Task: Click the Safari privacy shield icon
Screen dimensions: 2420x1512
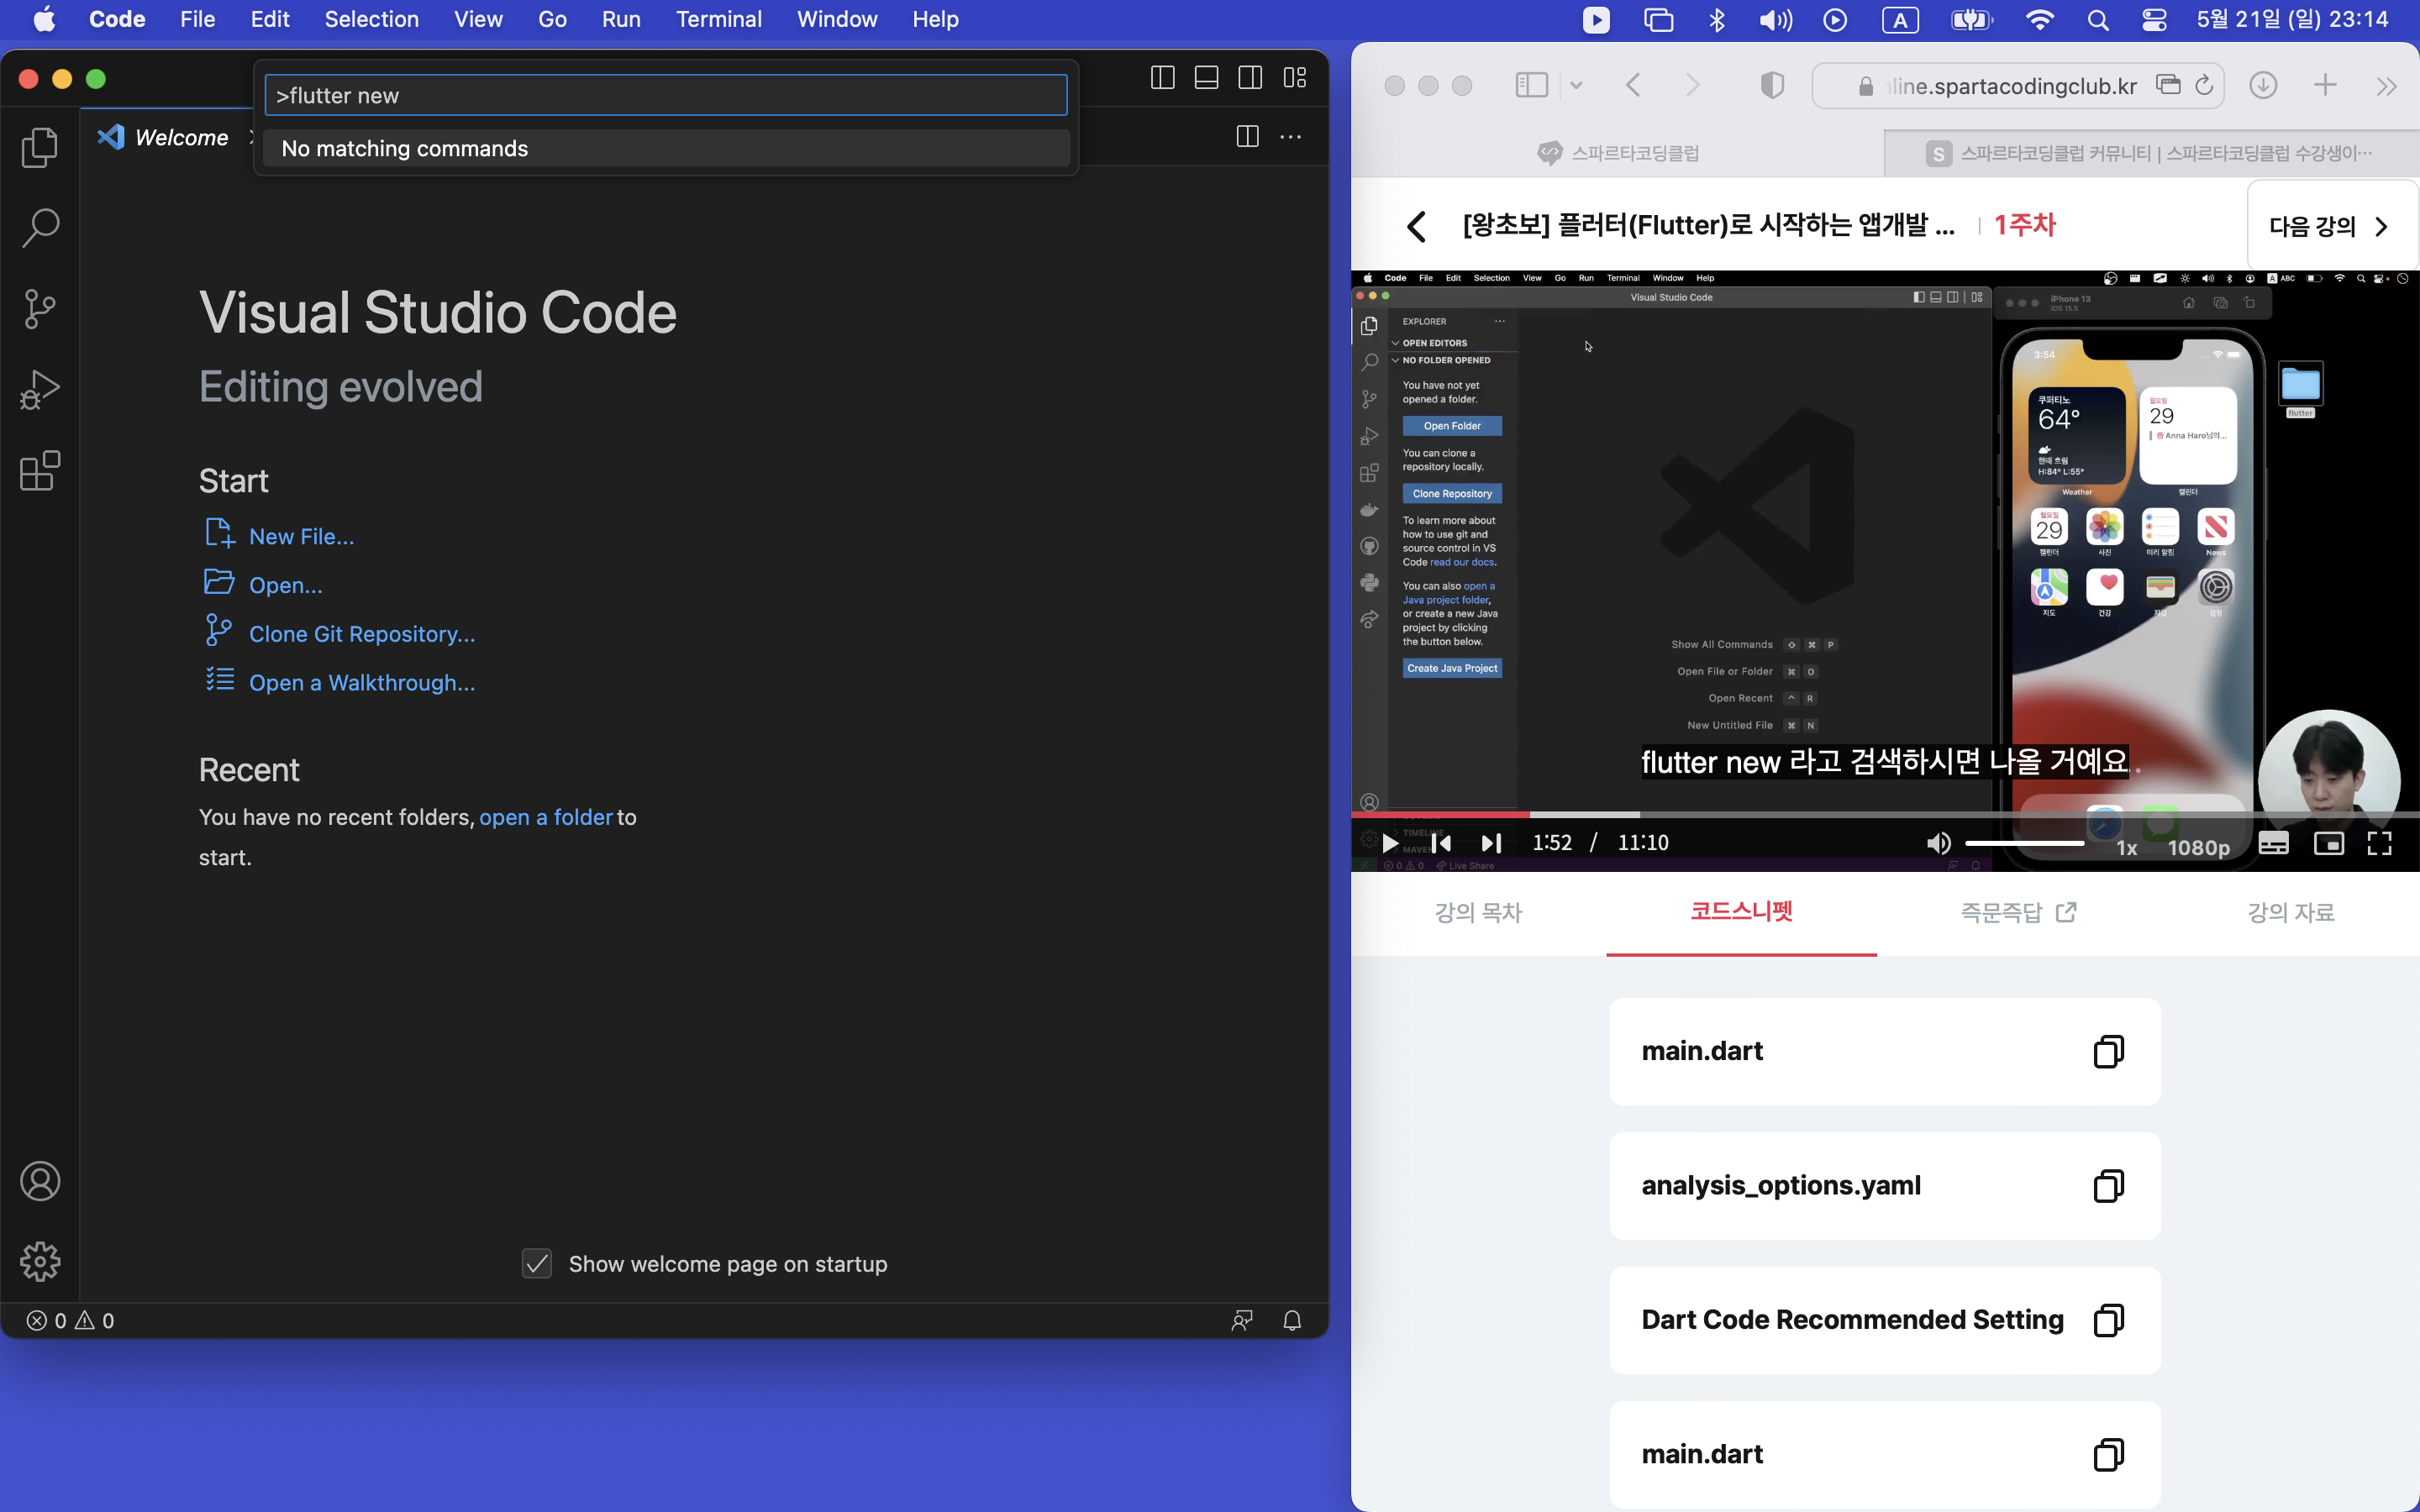Action: (1771, 85)
